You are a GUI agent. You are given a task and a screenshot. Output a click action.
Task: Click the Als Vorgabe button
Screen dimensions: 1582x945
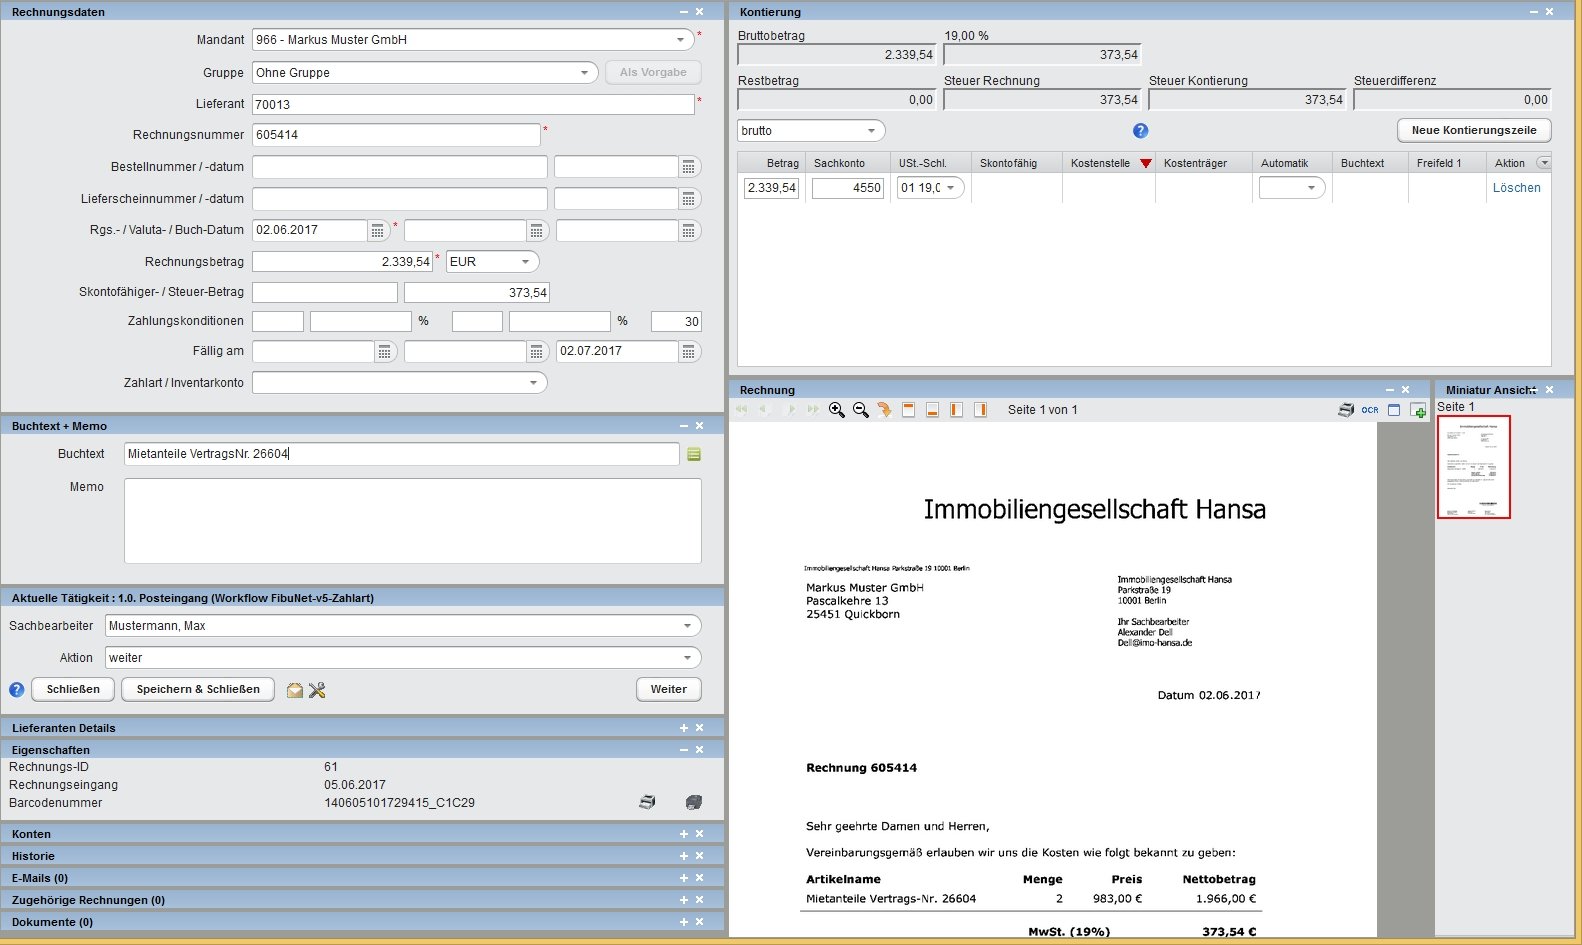[x=653, y=73]
